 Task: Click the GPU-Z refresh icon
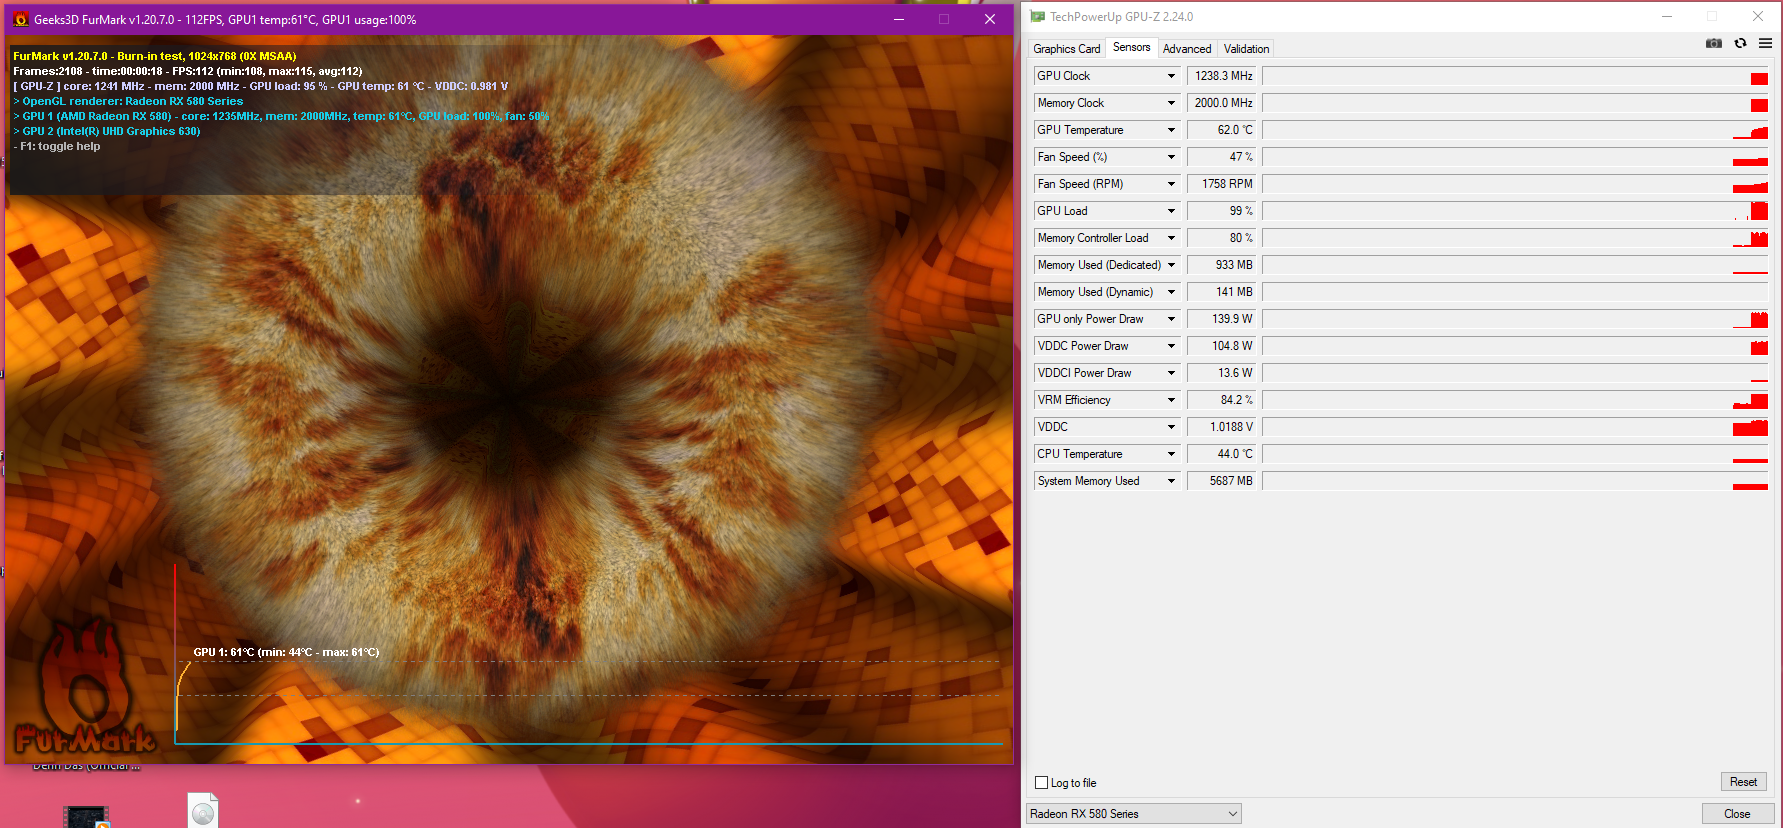pyautogui.click(x=1740, y=43)
